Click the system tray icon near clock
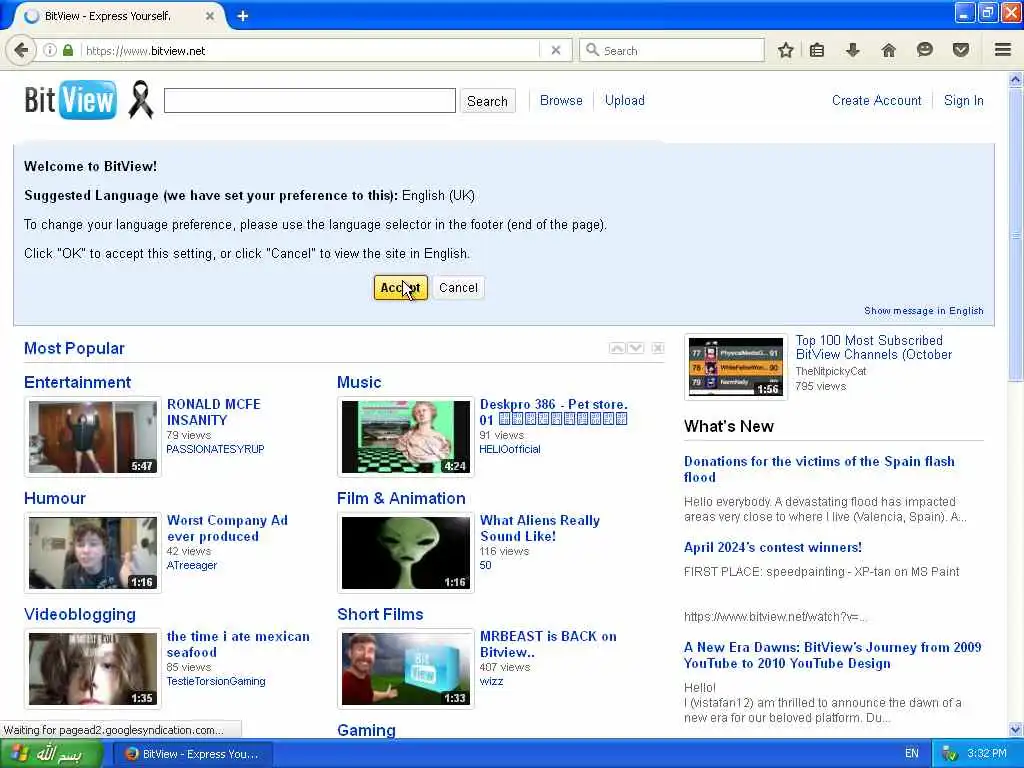This screenshot has width=1024, height=768. [x=950, y=754]
